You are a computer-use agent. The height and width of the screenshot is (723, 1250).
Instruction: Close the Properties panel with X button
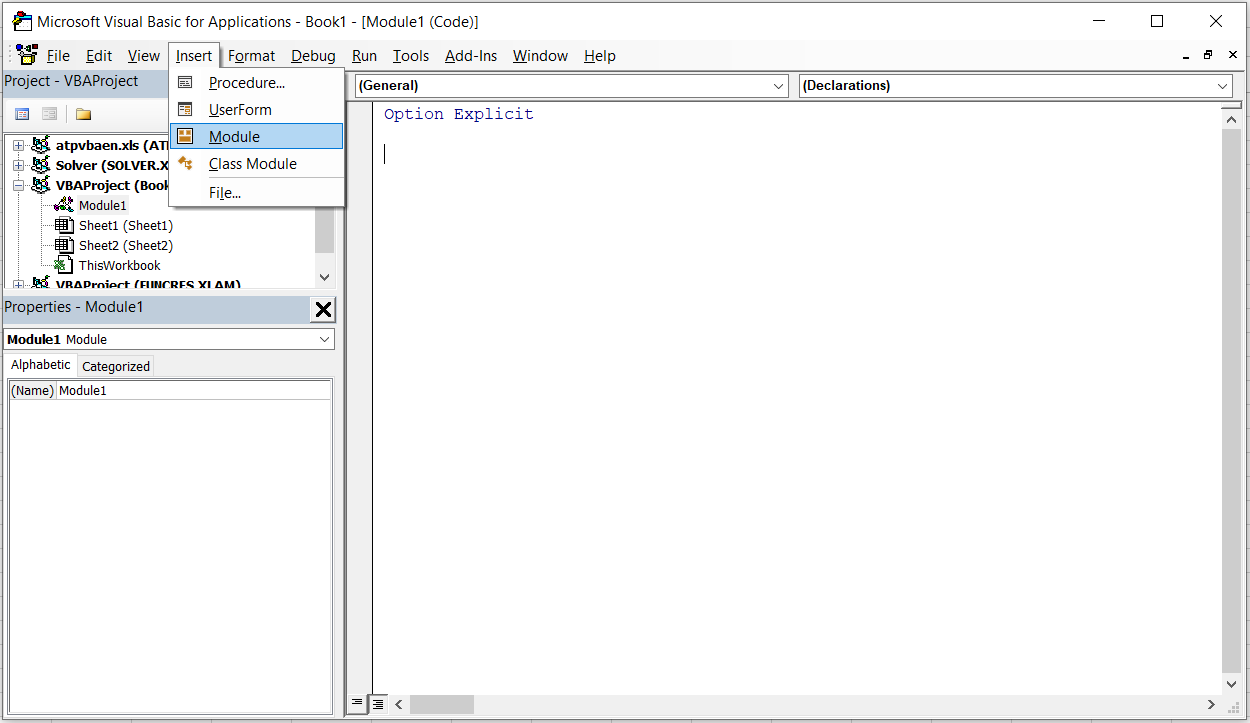pyautogui.click(x=323, y=310)
